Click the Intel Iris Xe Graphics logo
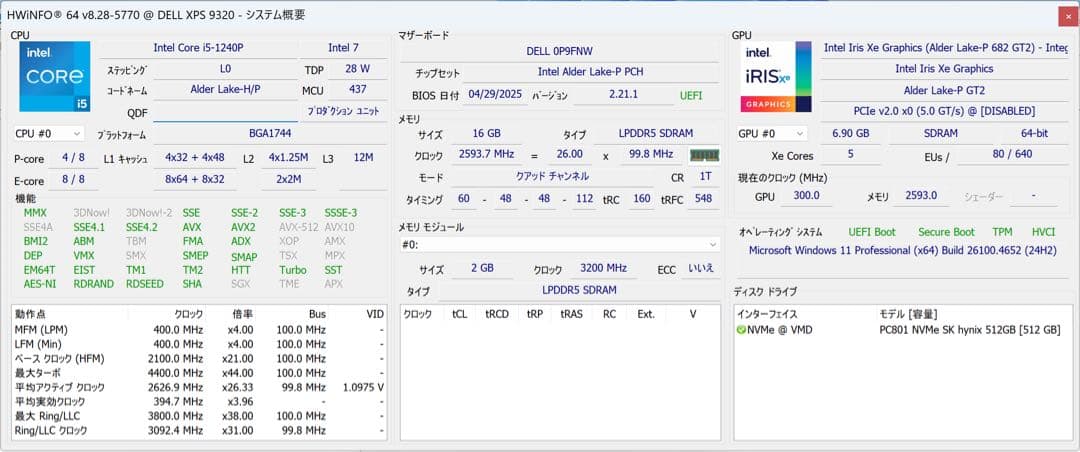 click(775, 76)
